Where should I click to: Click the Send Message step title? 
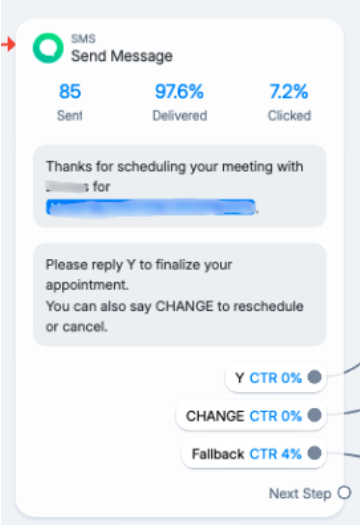tap(122, 56)
